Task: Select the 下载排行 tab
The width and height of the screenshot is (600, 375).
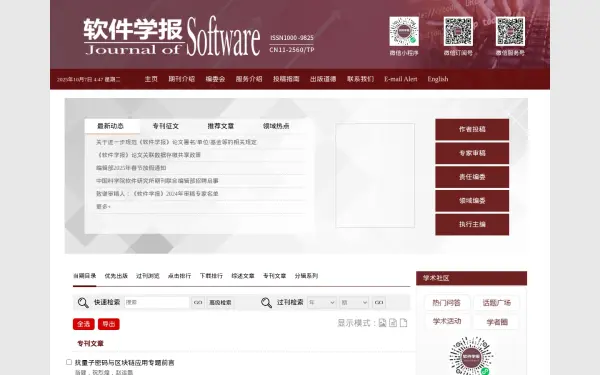Action: [211, 276]
